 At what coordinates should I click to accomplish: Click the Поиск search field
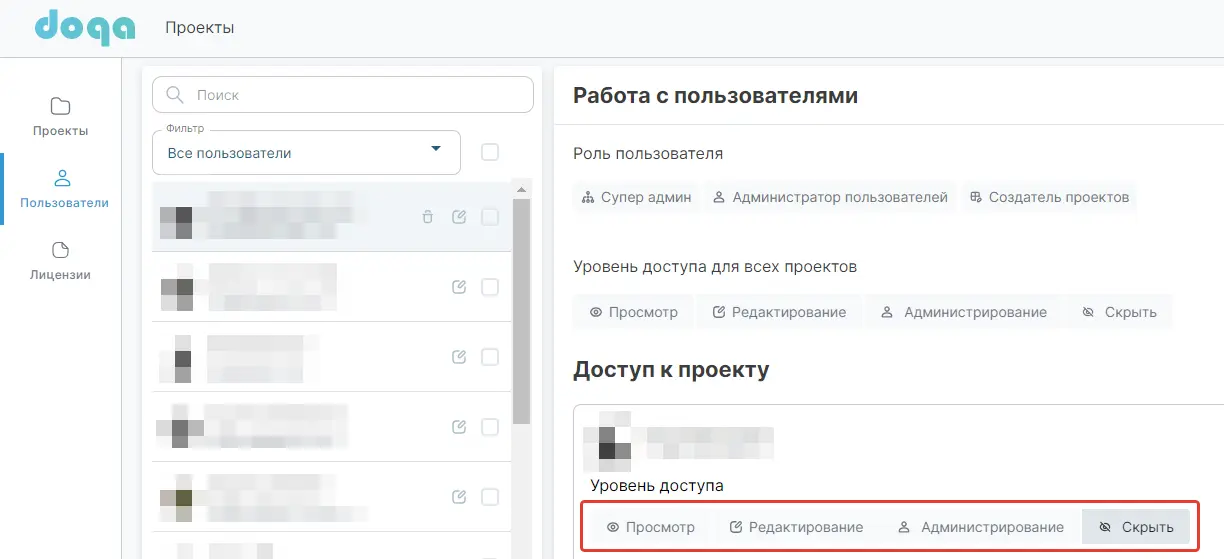(x=343, y=95)
